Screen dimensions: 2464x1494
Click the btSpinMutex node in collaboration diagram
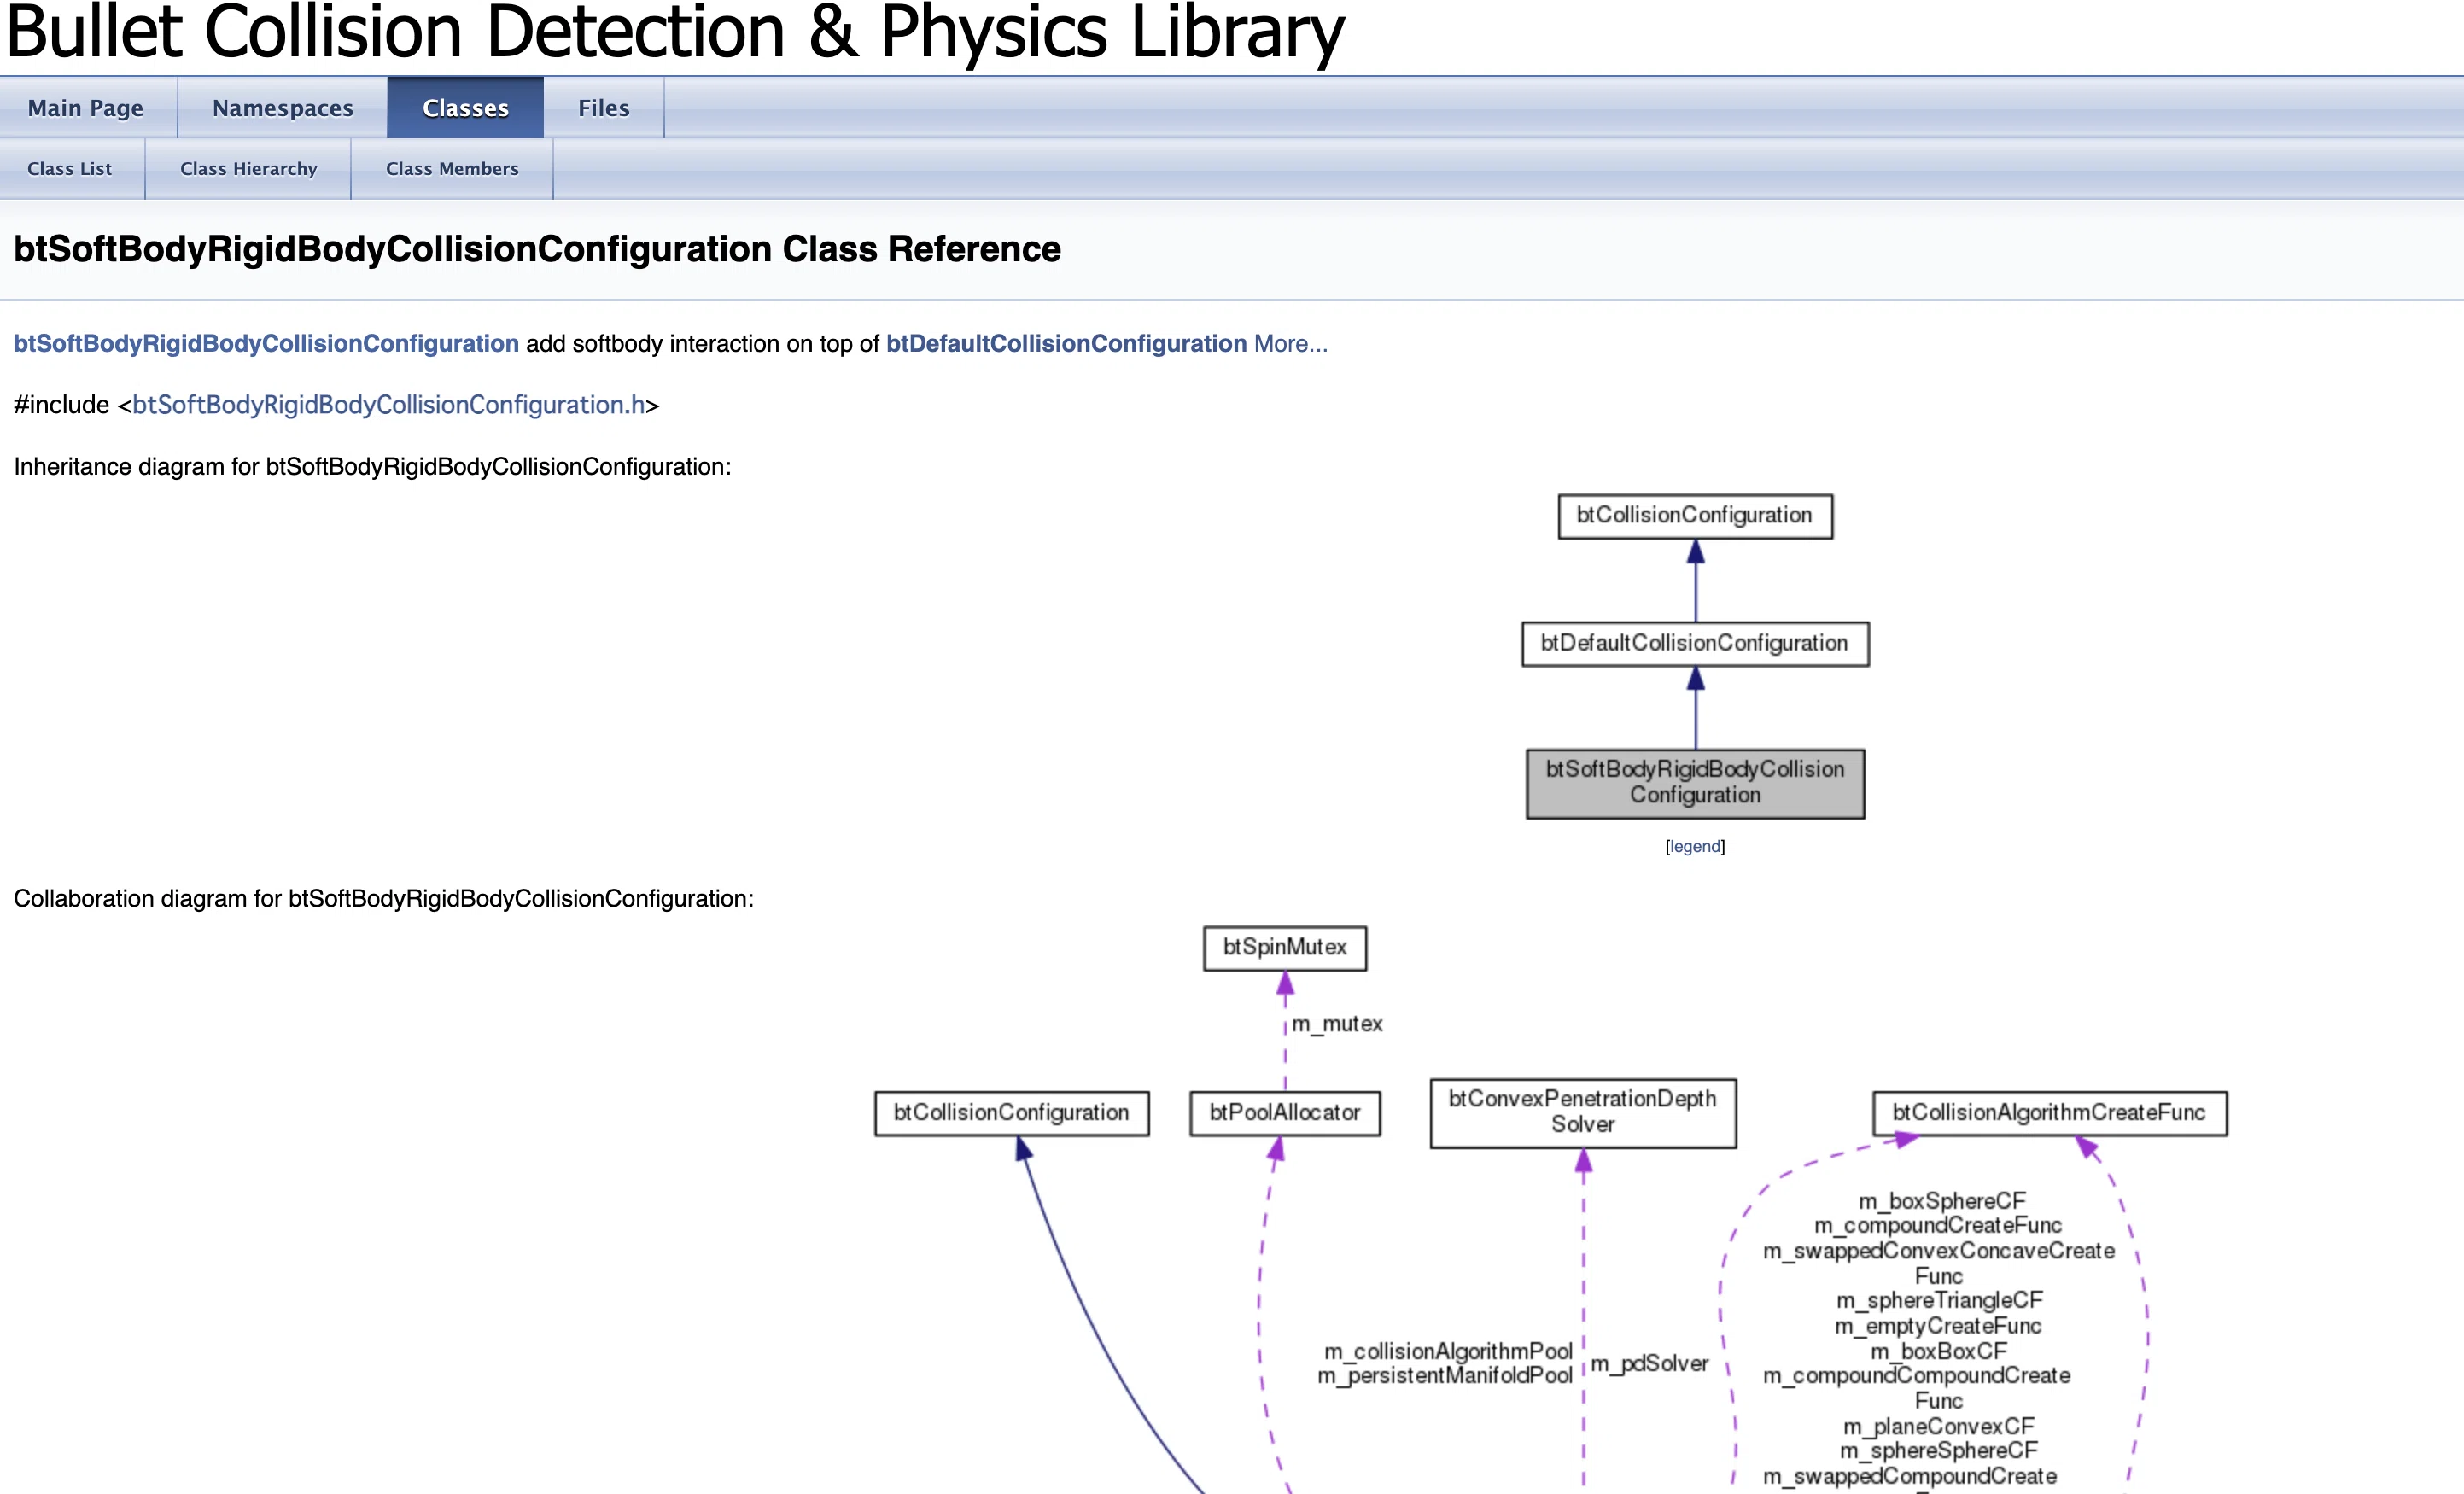click(x=1285, y=948)
